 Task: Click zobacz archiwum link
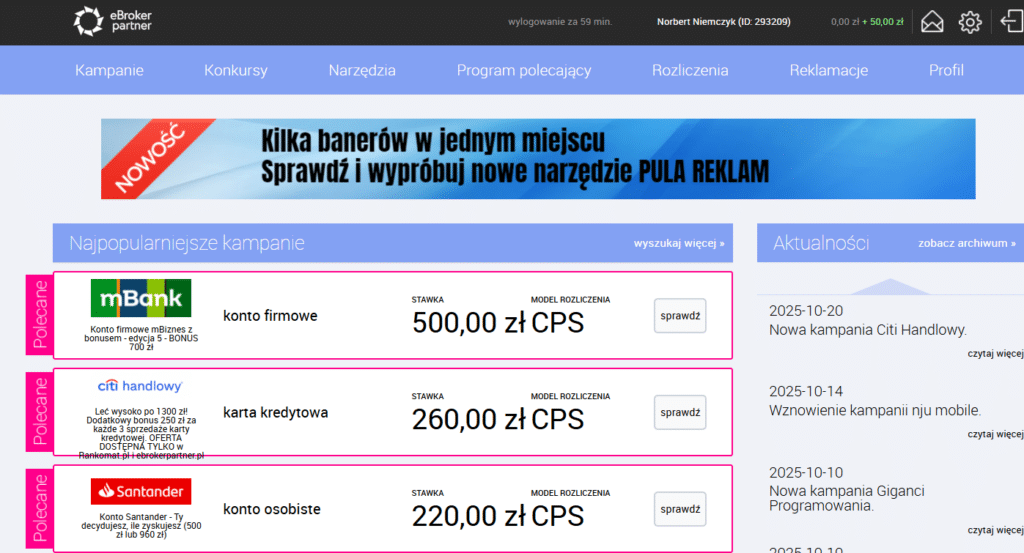[967, 244]
